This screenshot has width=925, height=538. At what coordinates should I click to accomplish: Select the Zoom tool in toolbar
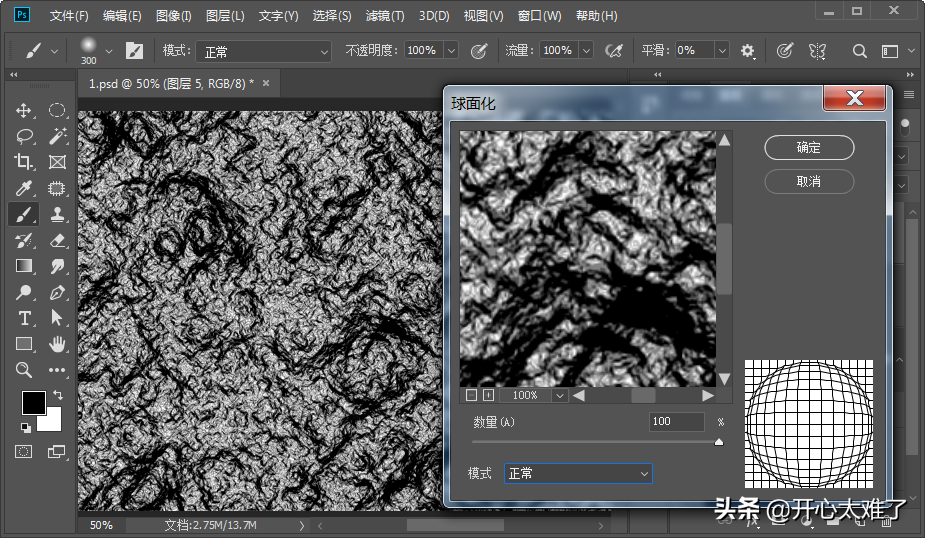[24, 370]
